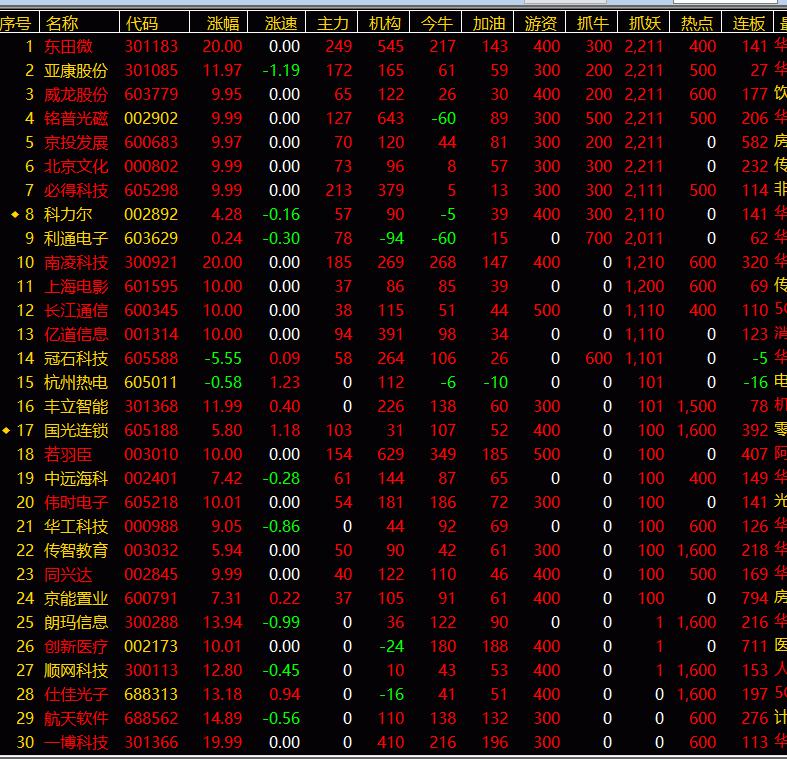Image resolution: width=787 pixels, height=759 pixels.
Task: Sort by the 涨速 column header
Action: click(281, 23)
